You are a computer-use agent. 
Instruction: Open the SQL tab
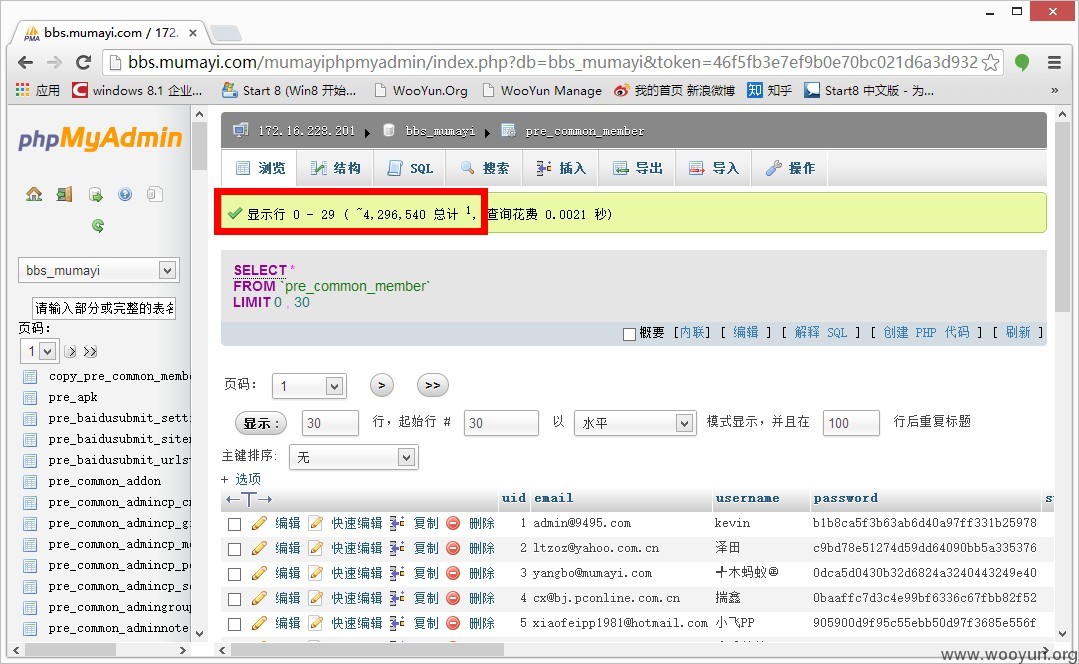410,168
